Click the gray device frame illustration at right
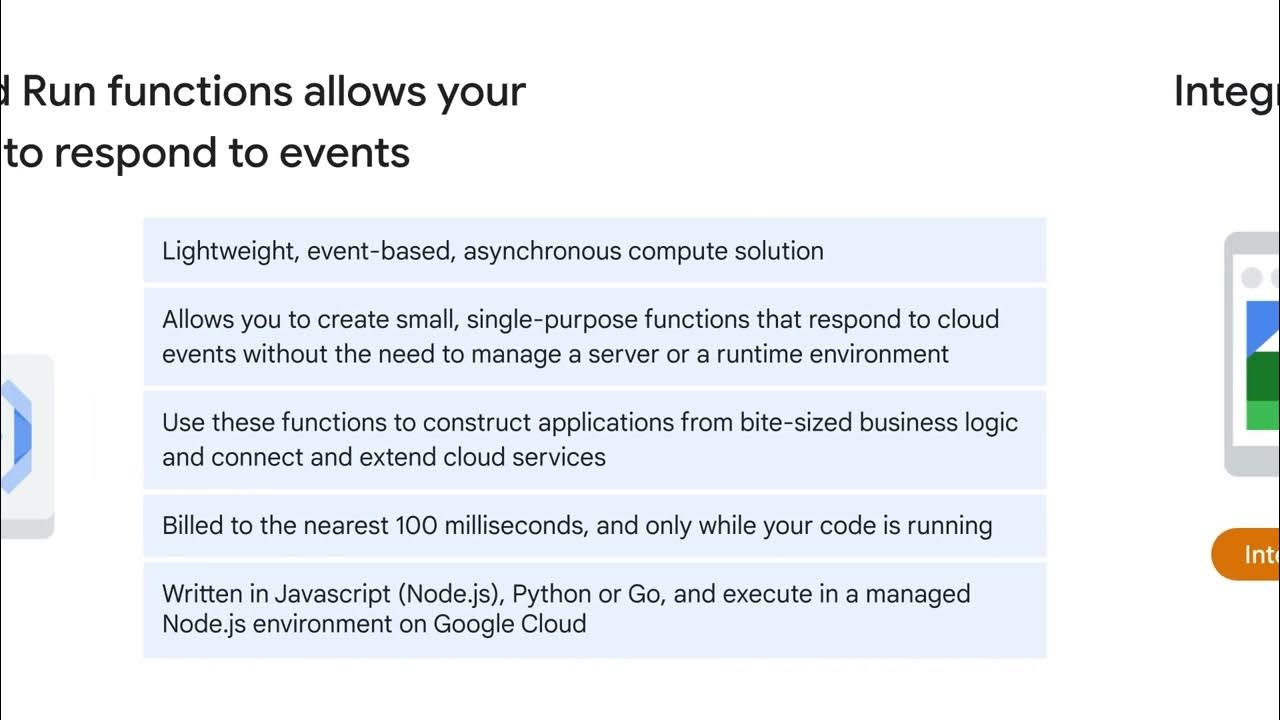 coord(1252,354)
